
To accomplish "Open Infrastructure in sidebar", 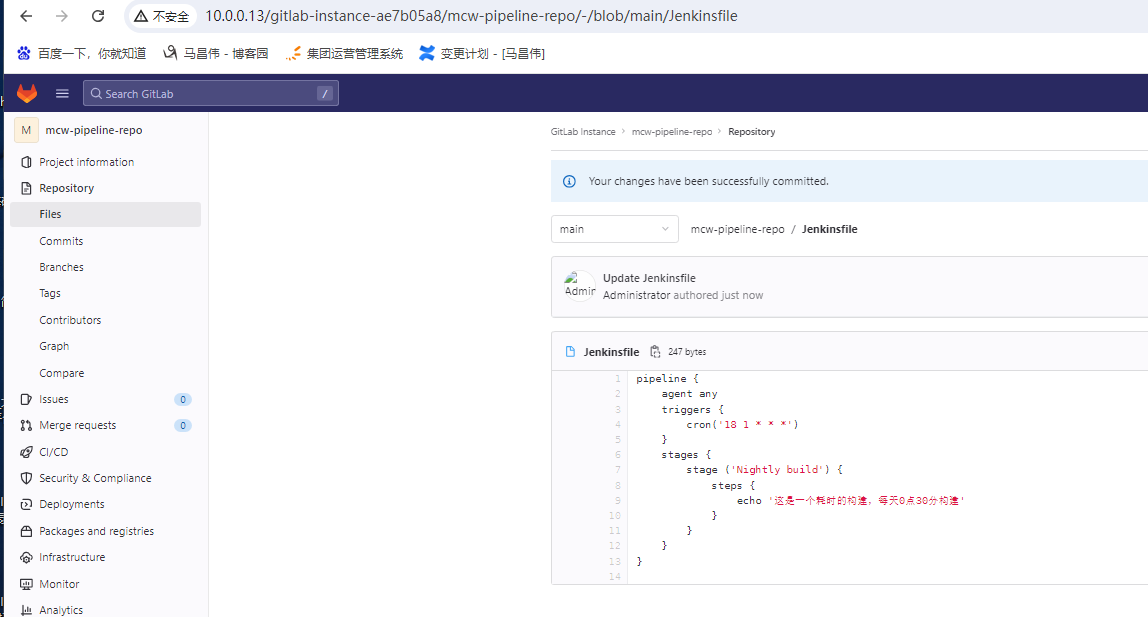I will tap(72, 557).
